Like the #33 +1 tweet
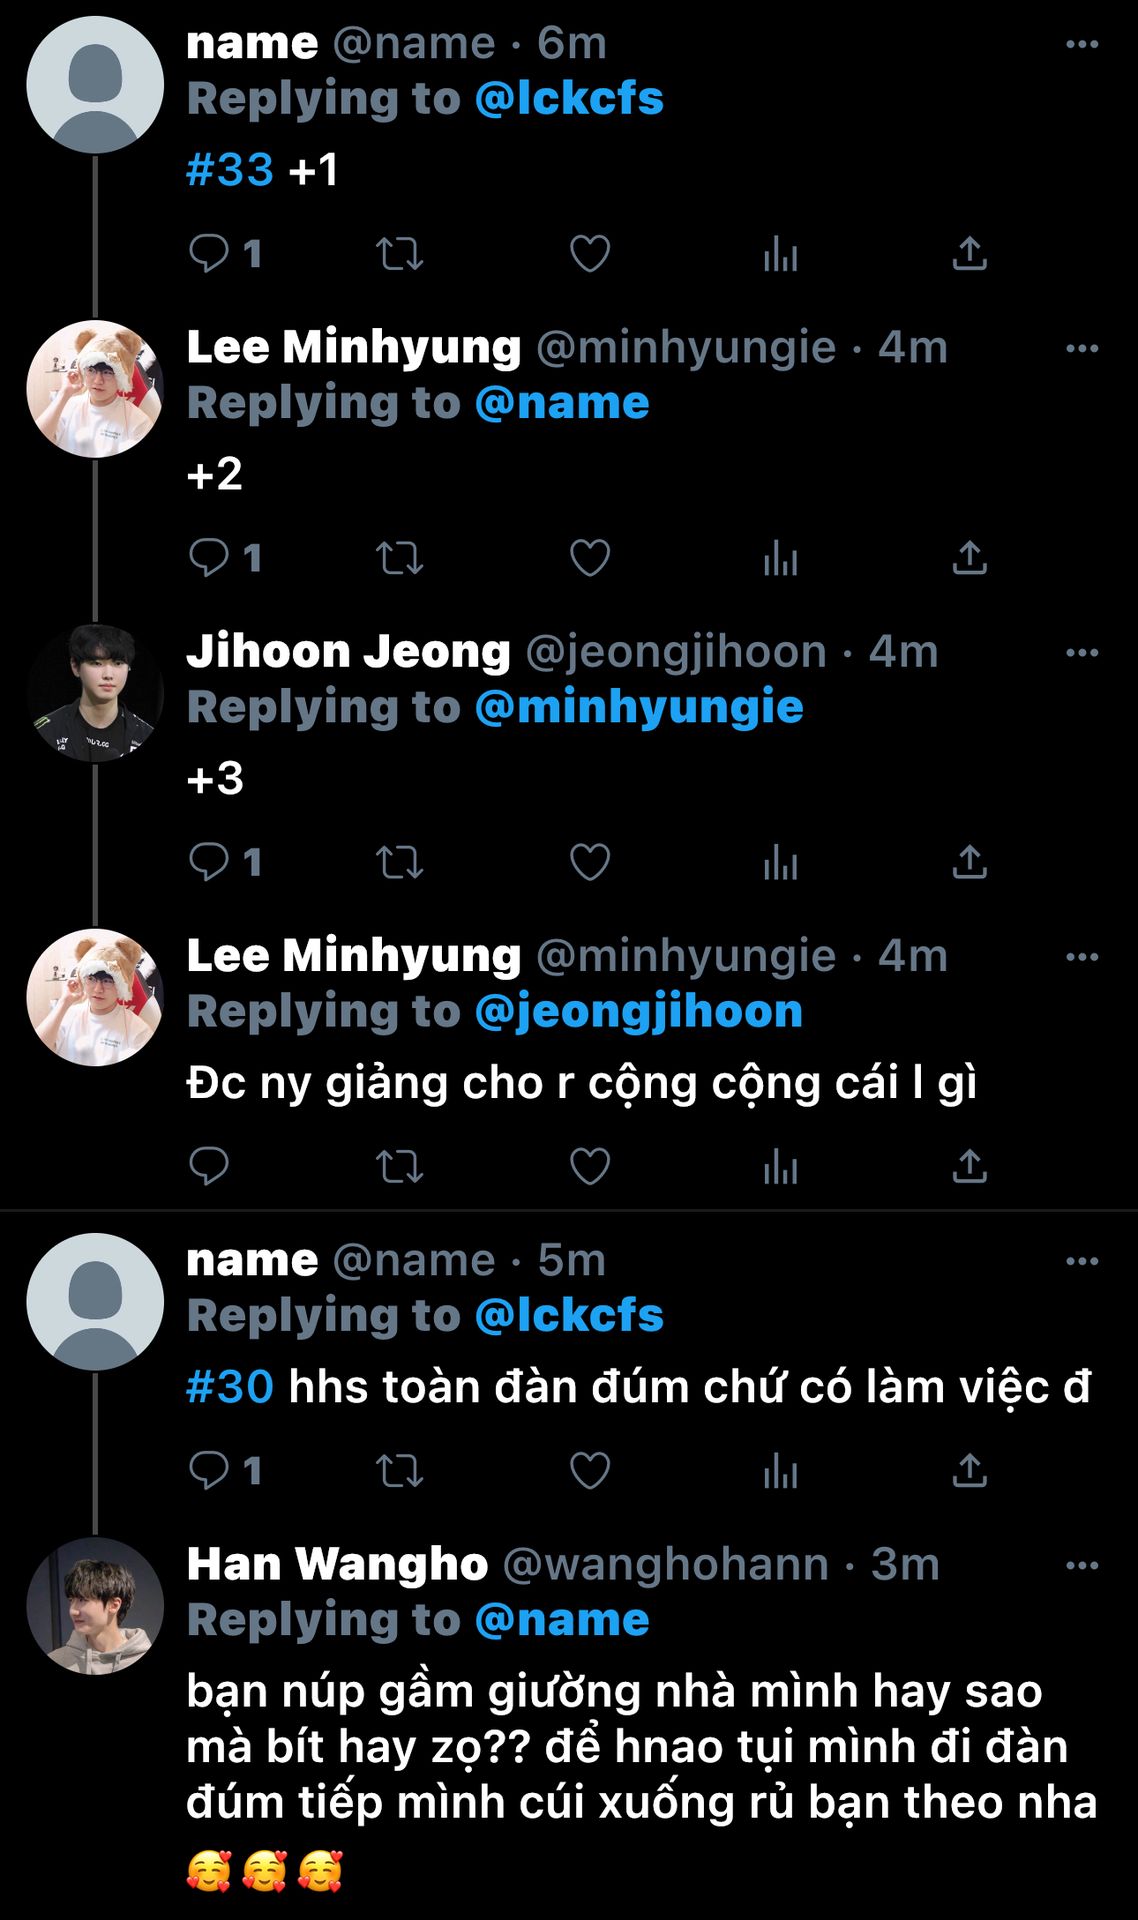This screenshot has height=1920, width=1138. [589, 254]
